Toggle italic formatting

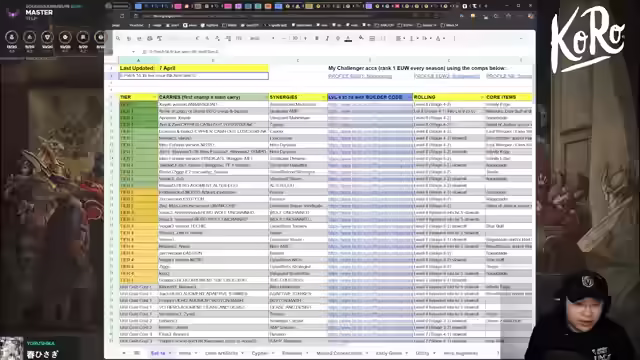(x=327, y=38)
